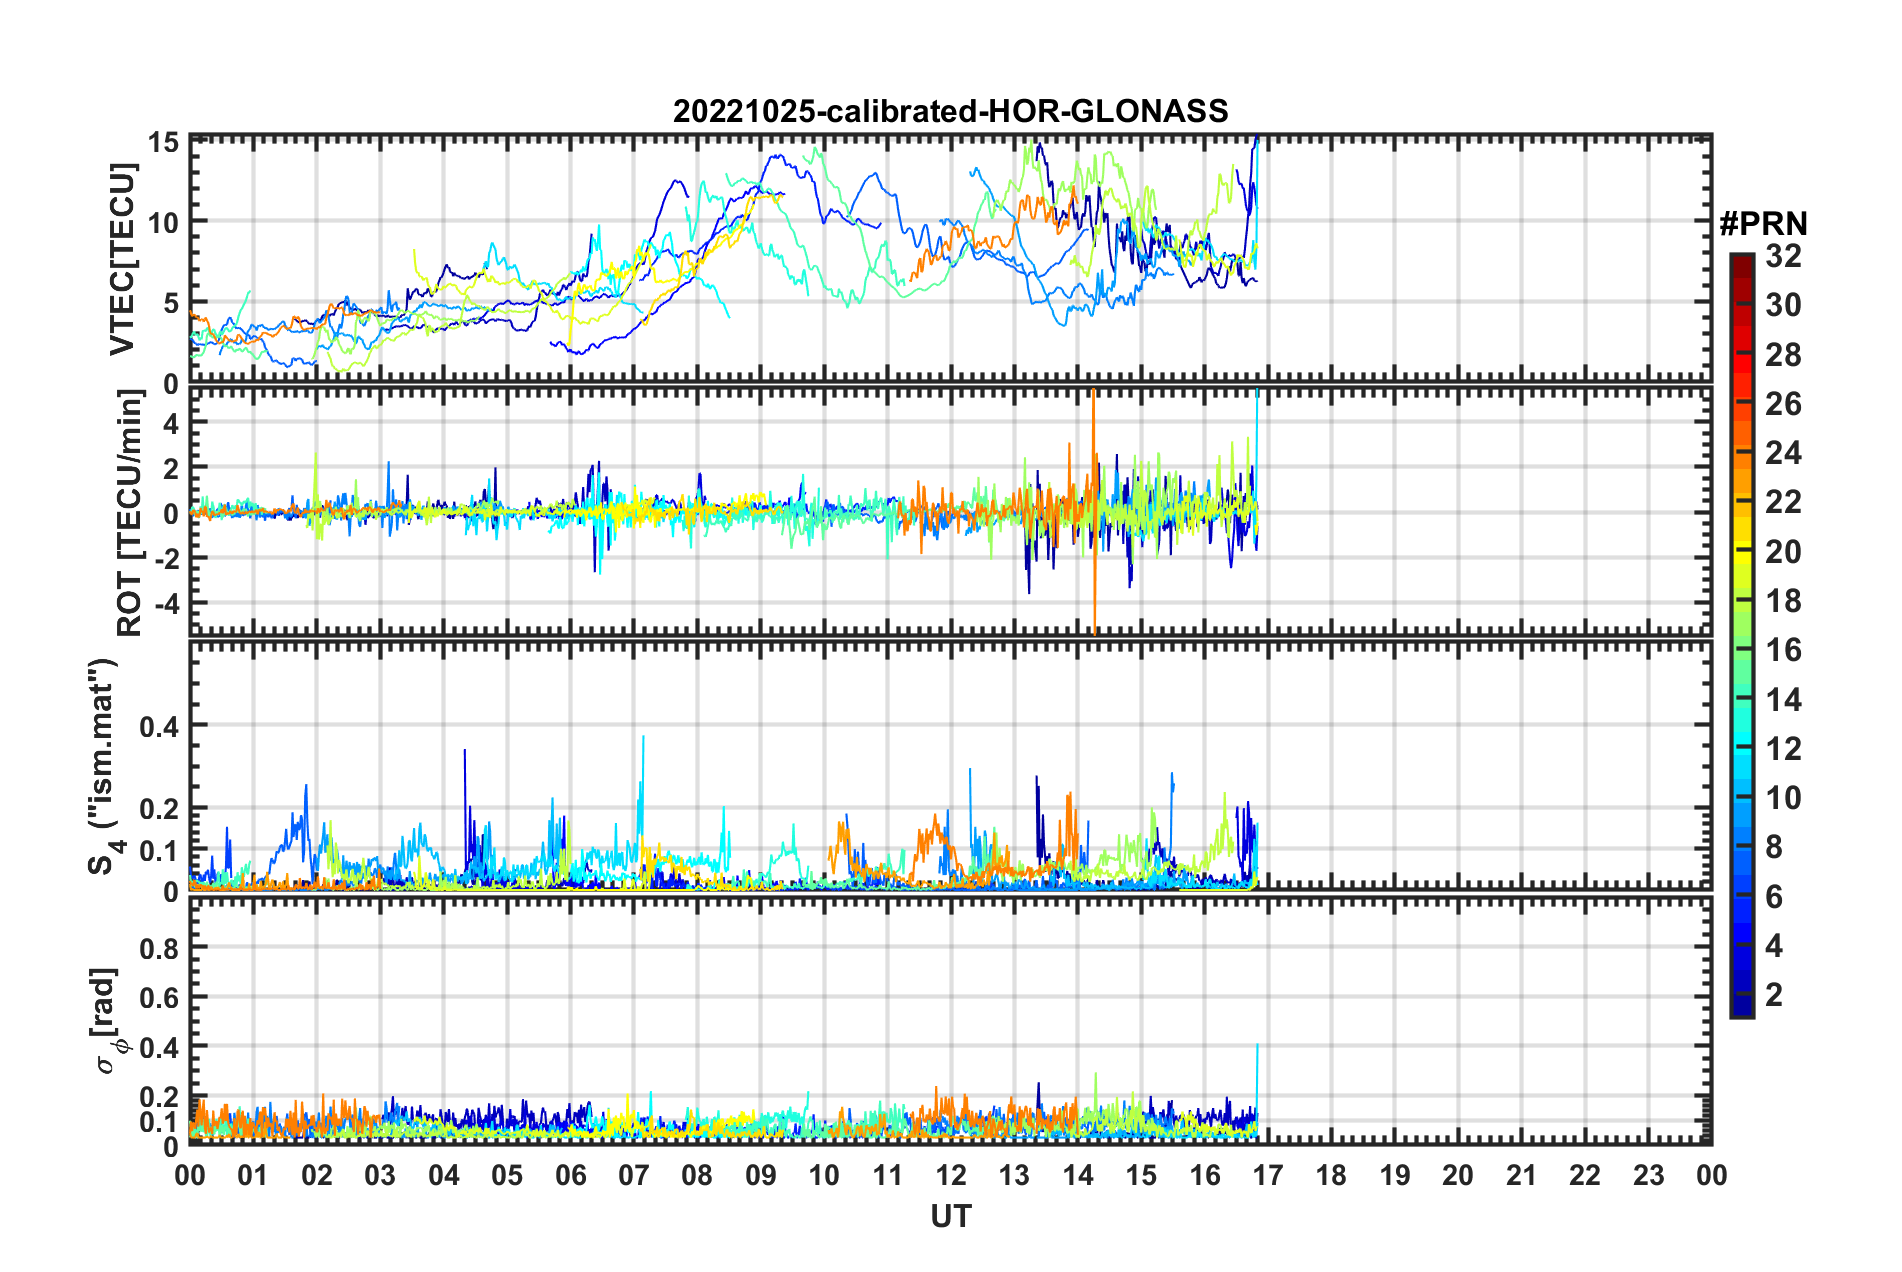The image size is (1902, 1272).
Task: Click x-axis tick label 15
Action: tap(1141, 1175)
